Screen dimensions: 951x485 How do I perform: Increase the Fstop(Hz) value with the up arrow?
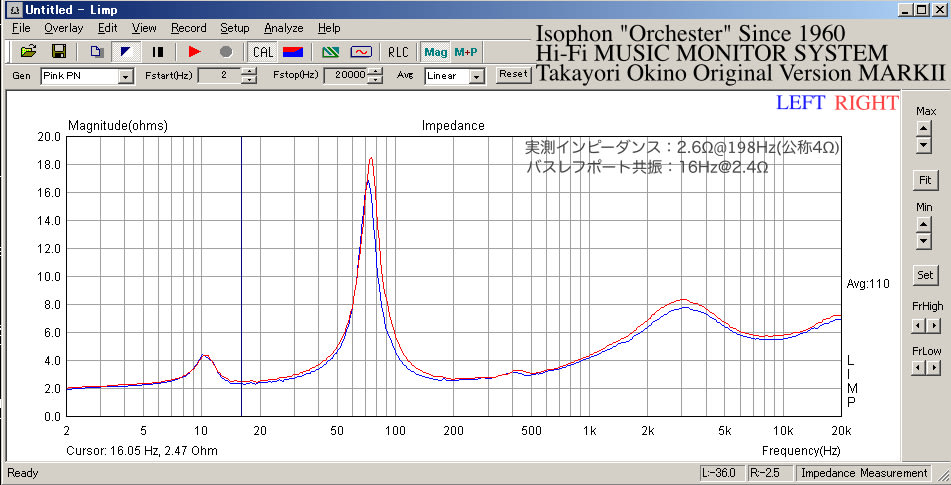pyautogui.click(x=376, y=72)
